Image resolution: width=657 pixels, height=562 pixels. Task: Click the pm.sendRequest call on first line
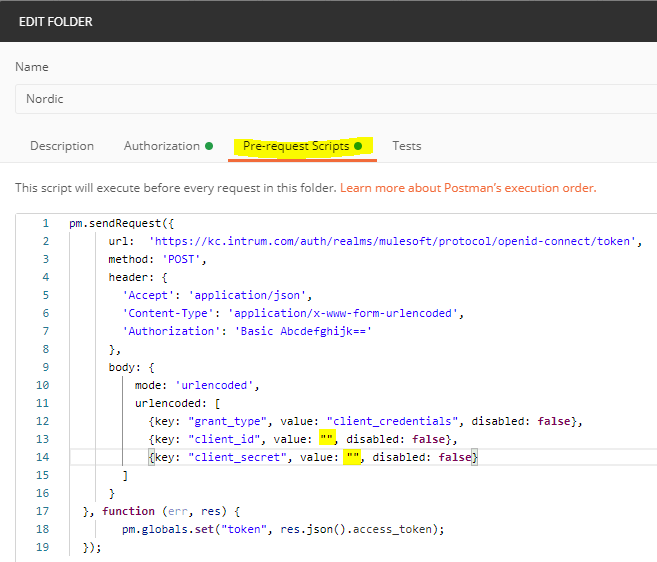point(112,223)
